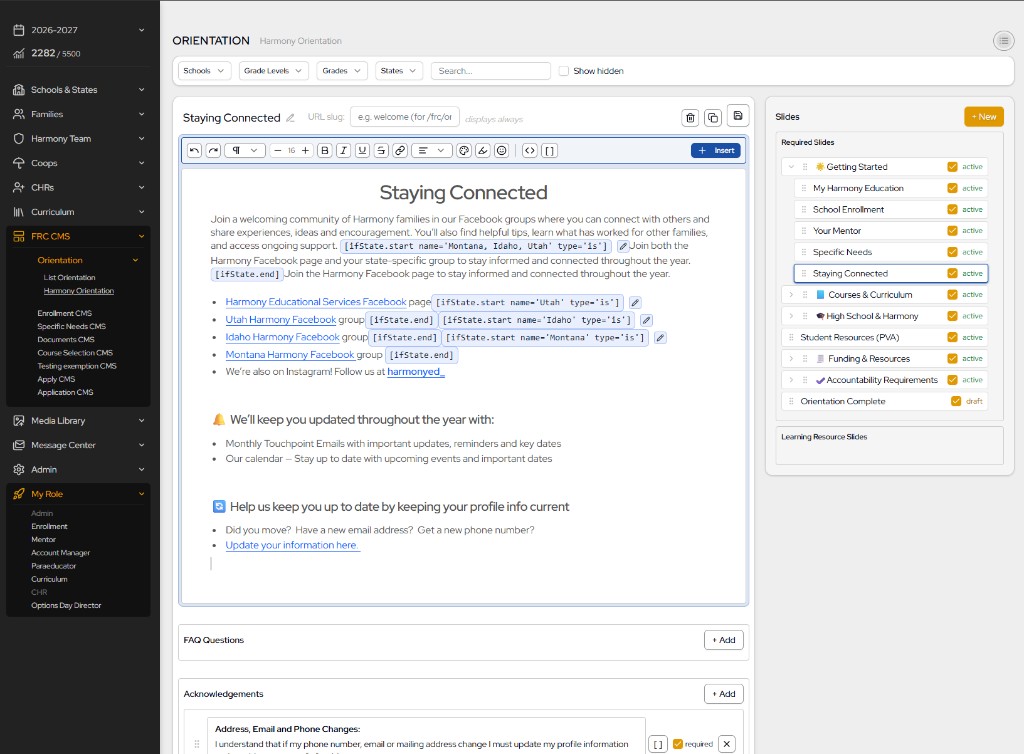Image resolution: width=1024 pixels, height=754 pixels.
Task: Toggle the draft checkbox for Orientation Complete
Action: tap(956, 401)
